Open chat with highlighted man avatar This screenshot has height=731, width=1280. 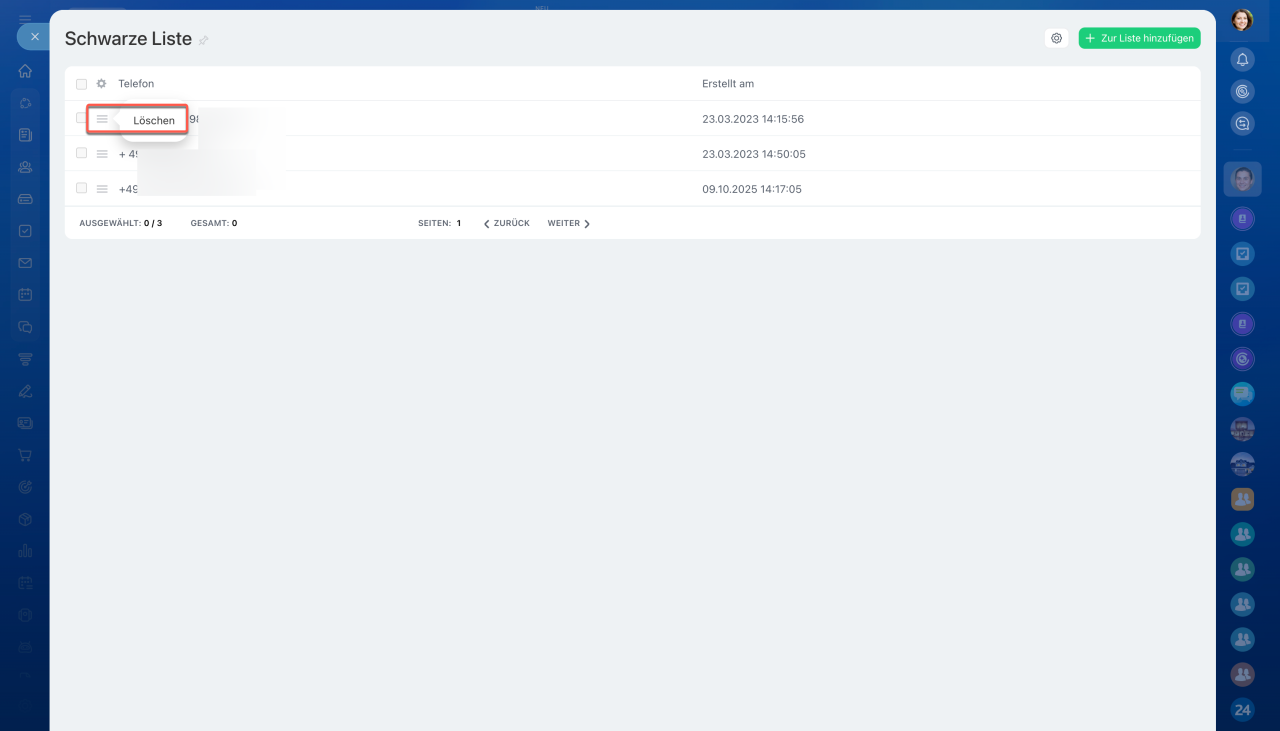pyautogui.click(x=1242, y=179)
